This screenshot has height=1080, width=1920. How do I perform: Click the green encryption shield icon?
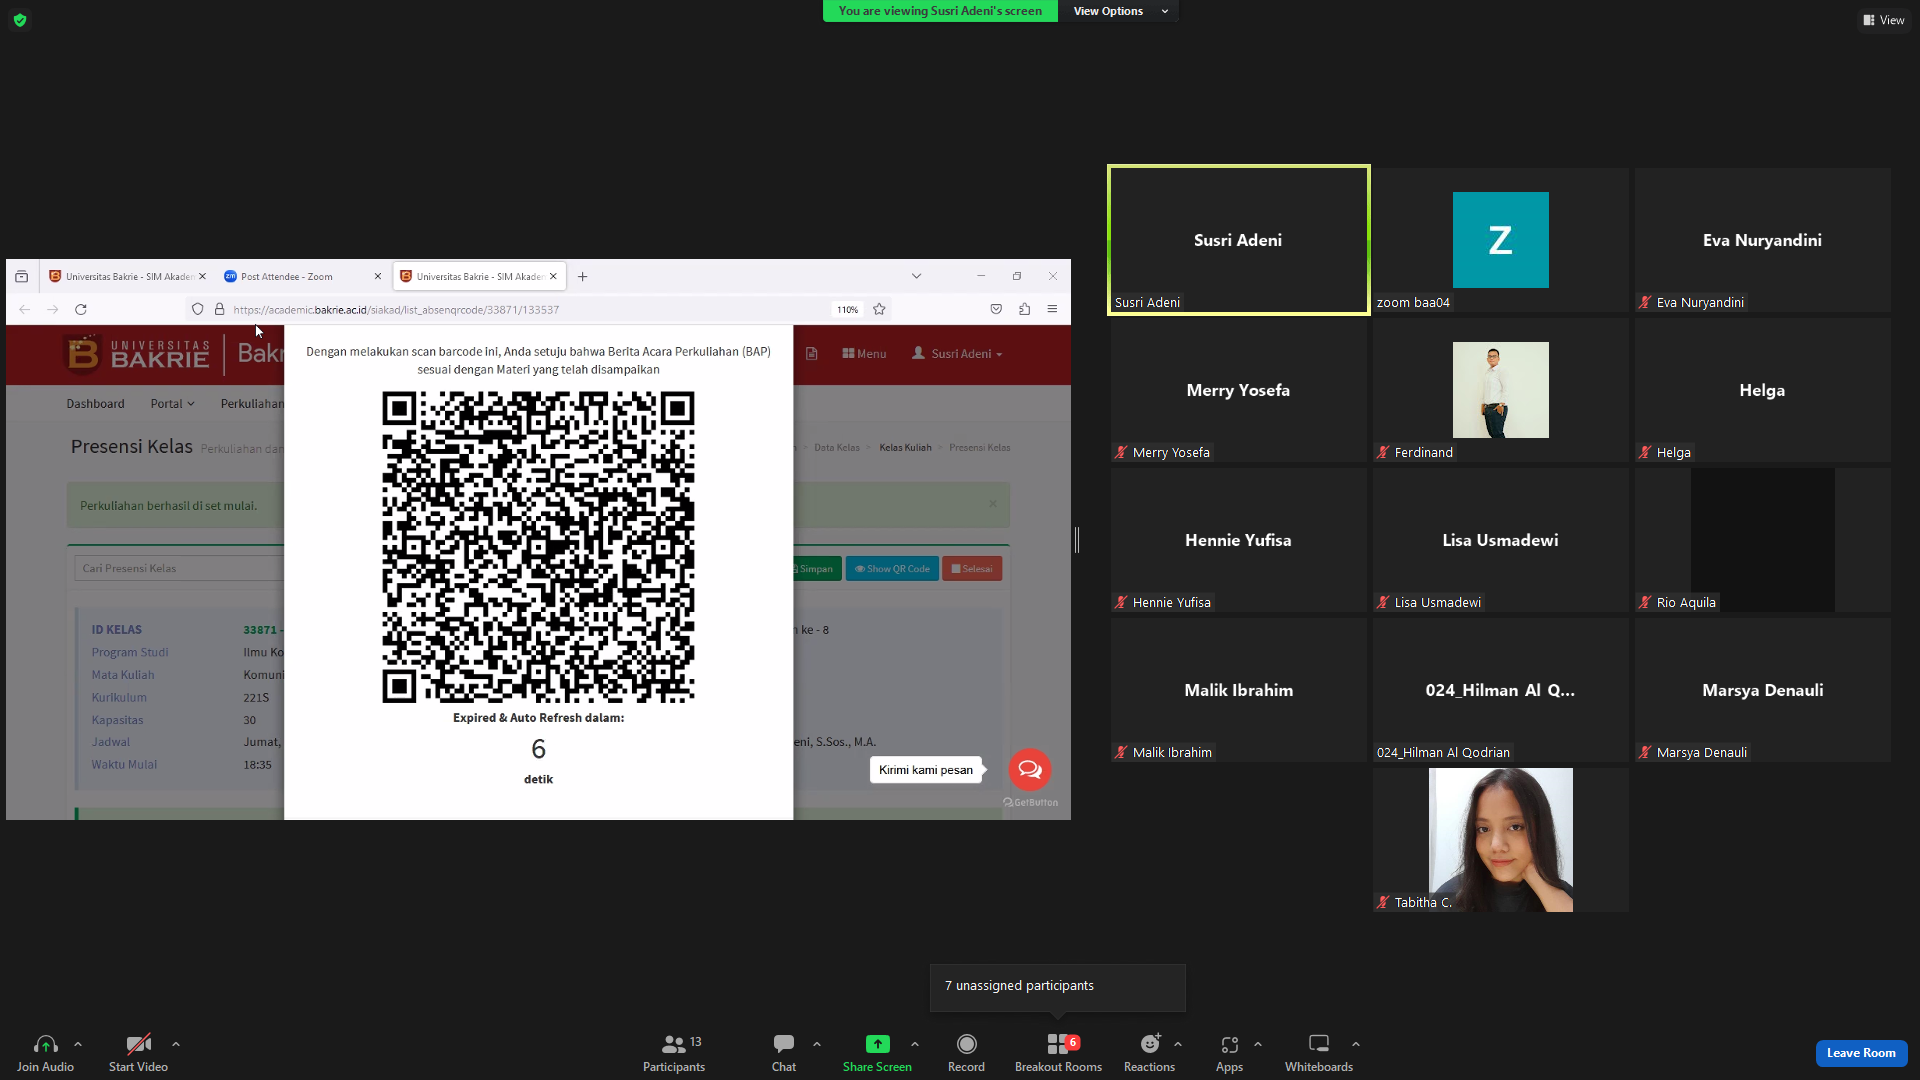[x=20, y=20]
